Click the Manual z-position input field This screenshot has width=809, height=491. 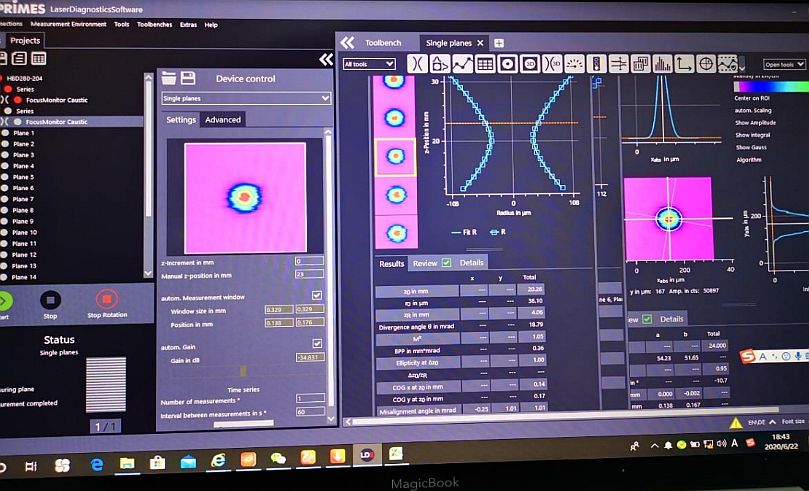310,274
